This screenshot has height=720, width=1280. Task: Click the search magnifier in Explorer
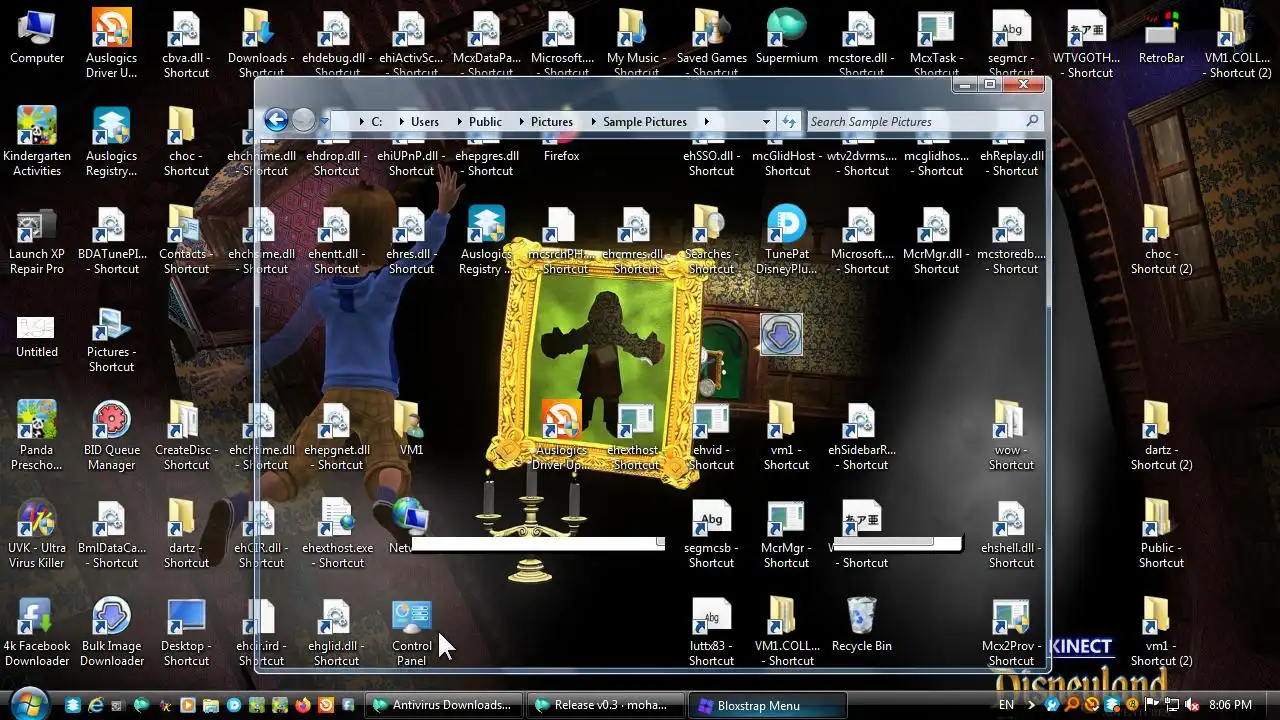click(x=1032, y=121)
